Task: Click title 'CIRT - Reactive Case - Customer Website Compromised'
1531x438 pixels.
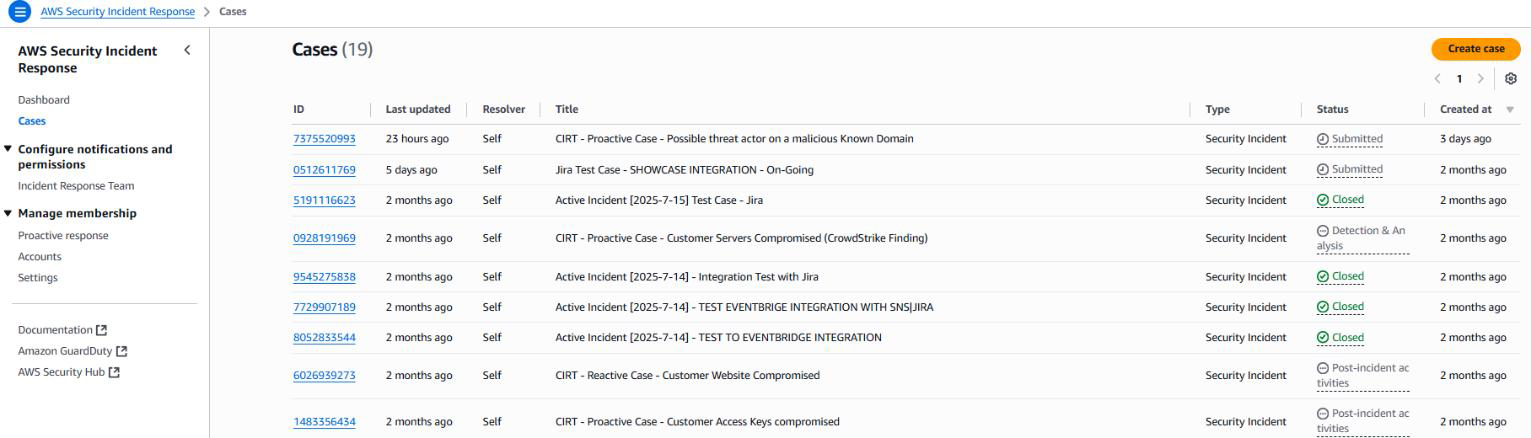Action: (x=687, y=376)
